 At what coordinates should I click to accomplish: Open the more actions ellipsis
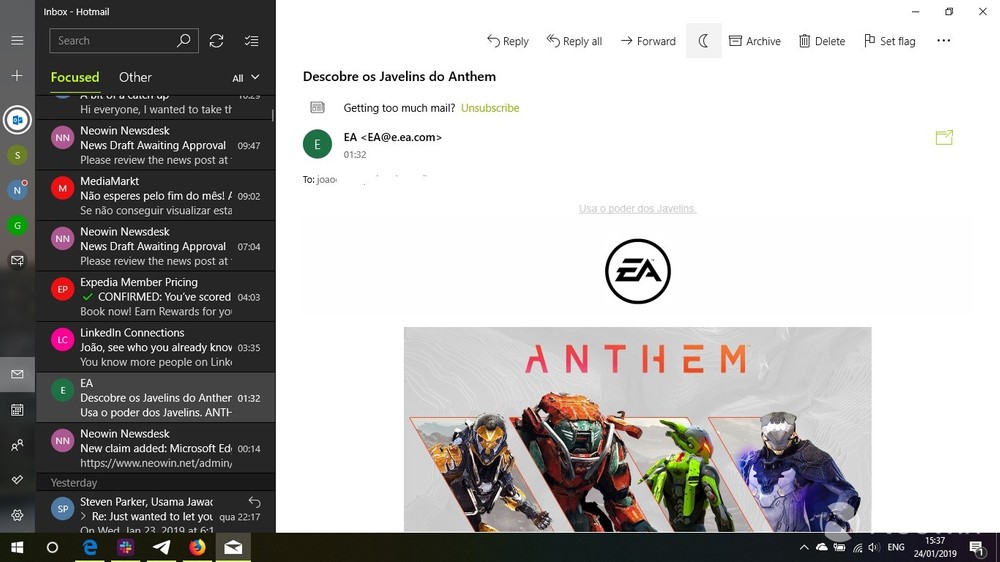[x=943, y=40]
